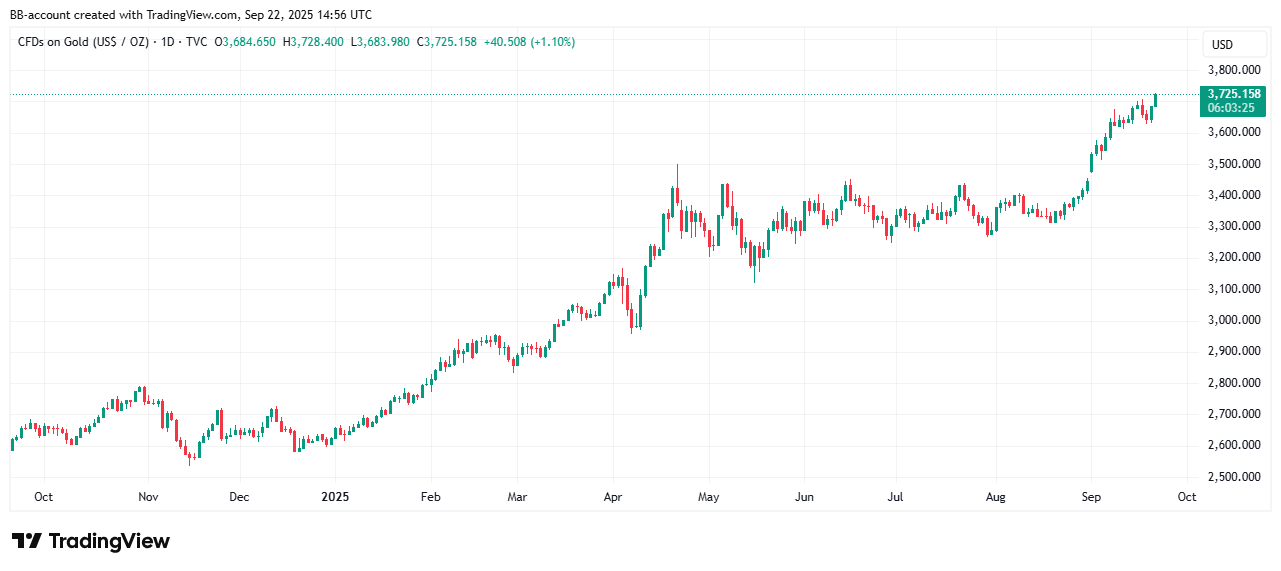Click the CFDs on Gold symbol title
1281x571 pixels.
click(83, 42)
